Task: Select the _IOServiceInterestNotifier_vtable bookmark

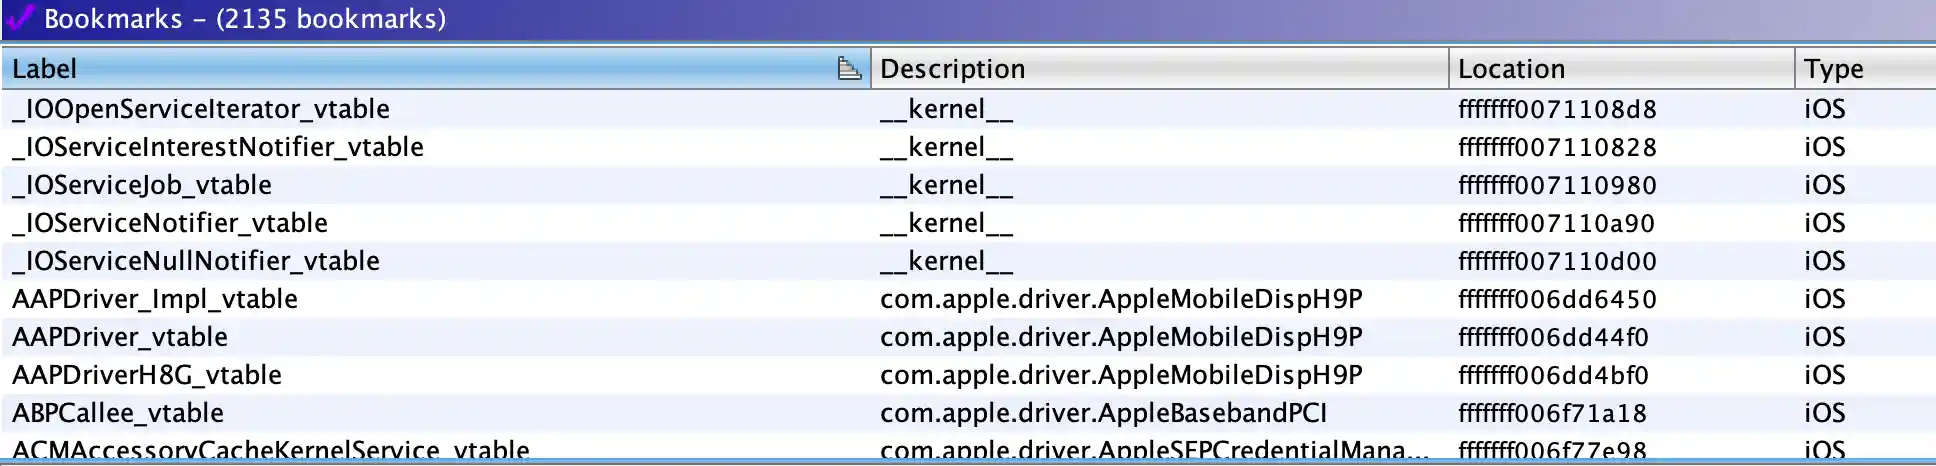Action: coord(218,147)
